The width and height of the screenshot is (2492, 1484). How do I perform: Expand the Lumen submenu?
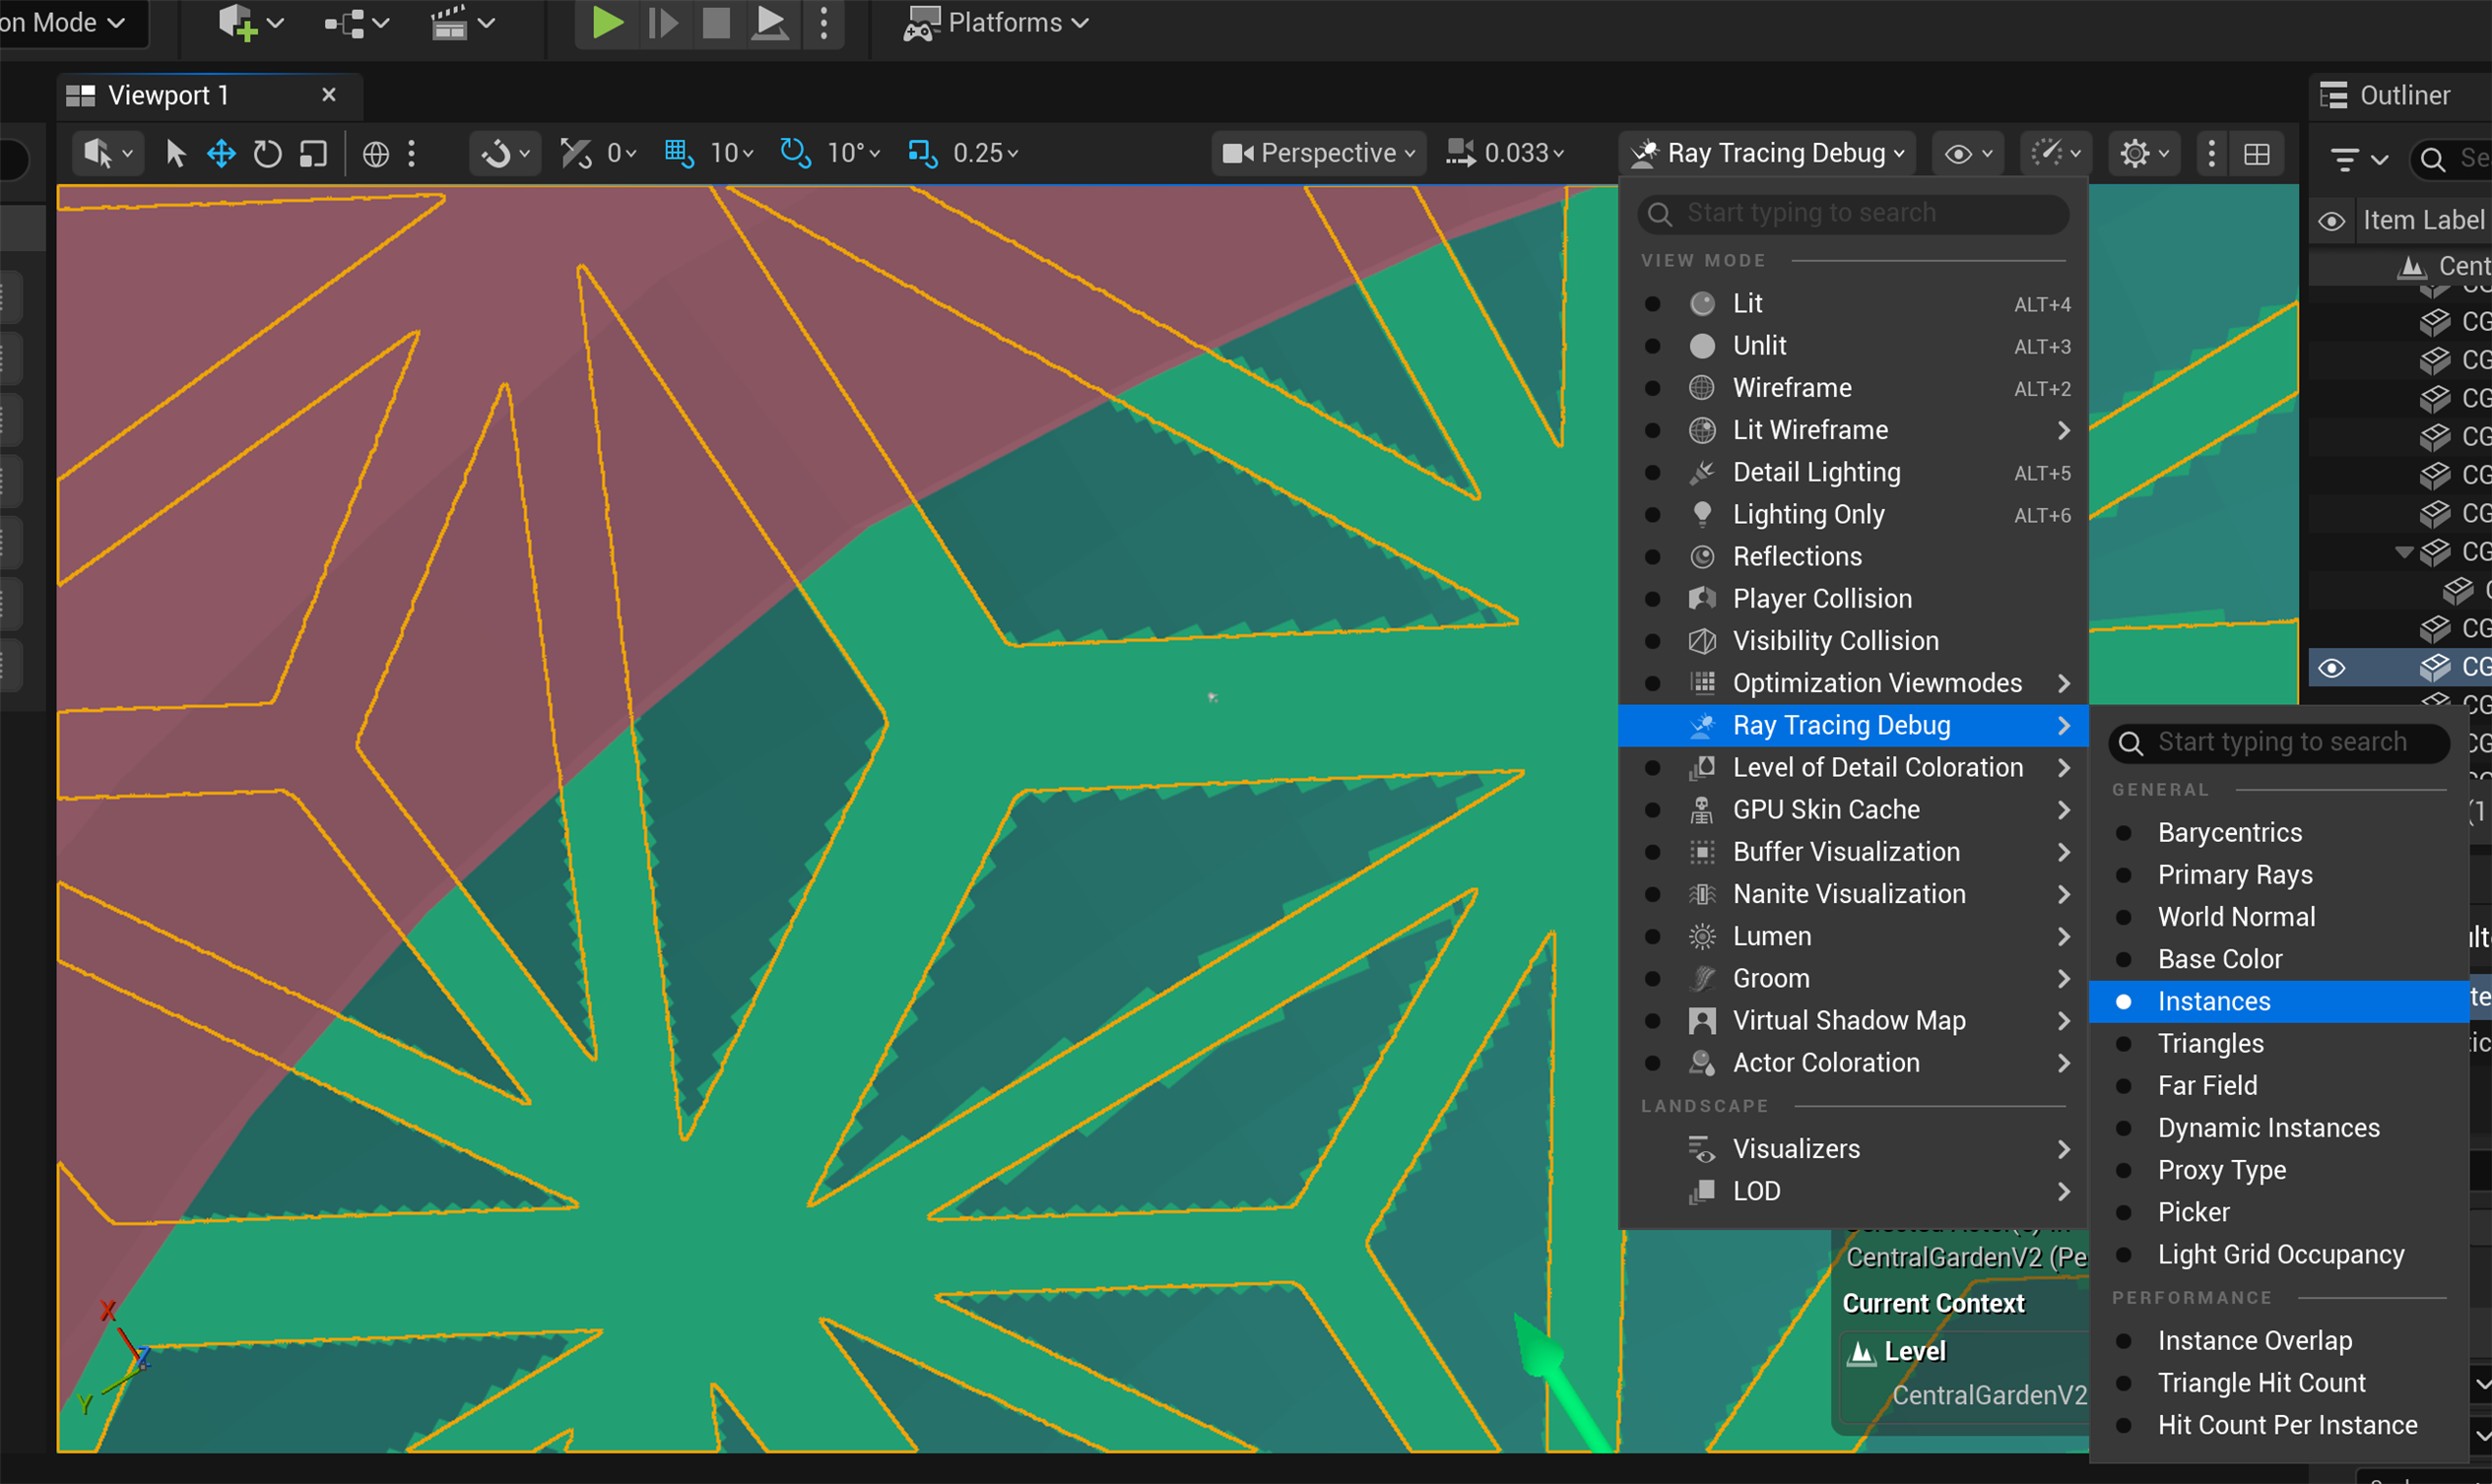coord(1853,936)
